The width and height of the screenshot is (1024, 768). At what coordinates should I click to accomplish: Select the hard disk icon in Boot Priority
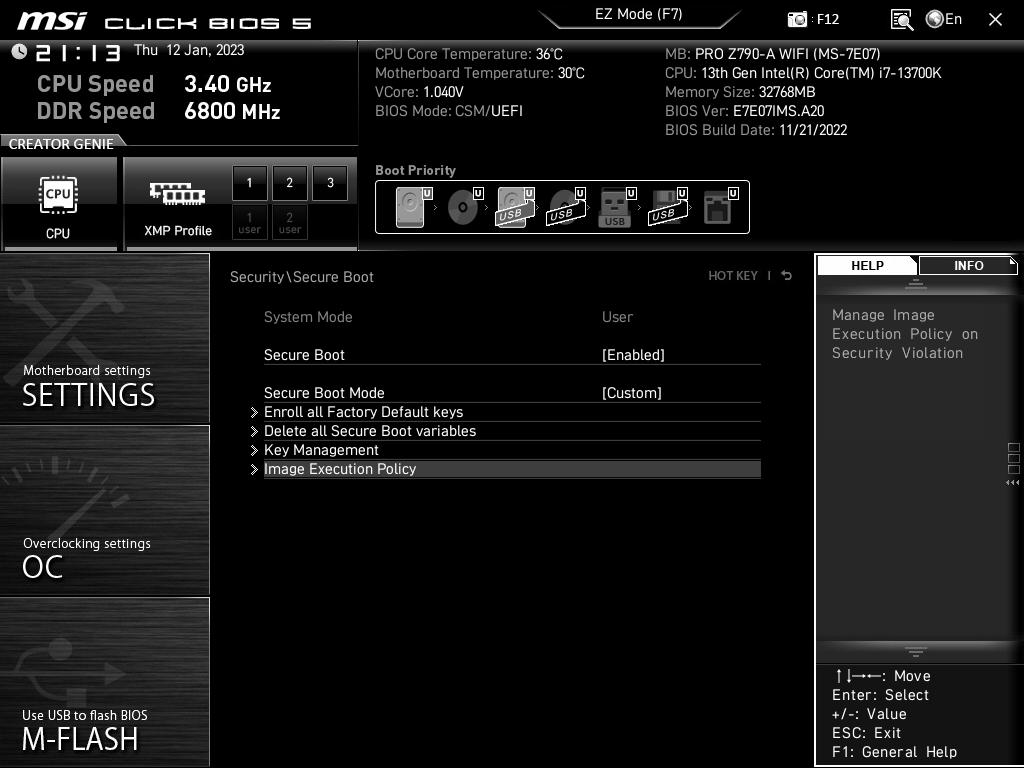pyautogui.click(x=410, y=206)
